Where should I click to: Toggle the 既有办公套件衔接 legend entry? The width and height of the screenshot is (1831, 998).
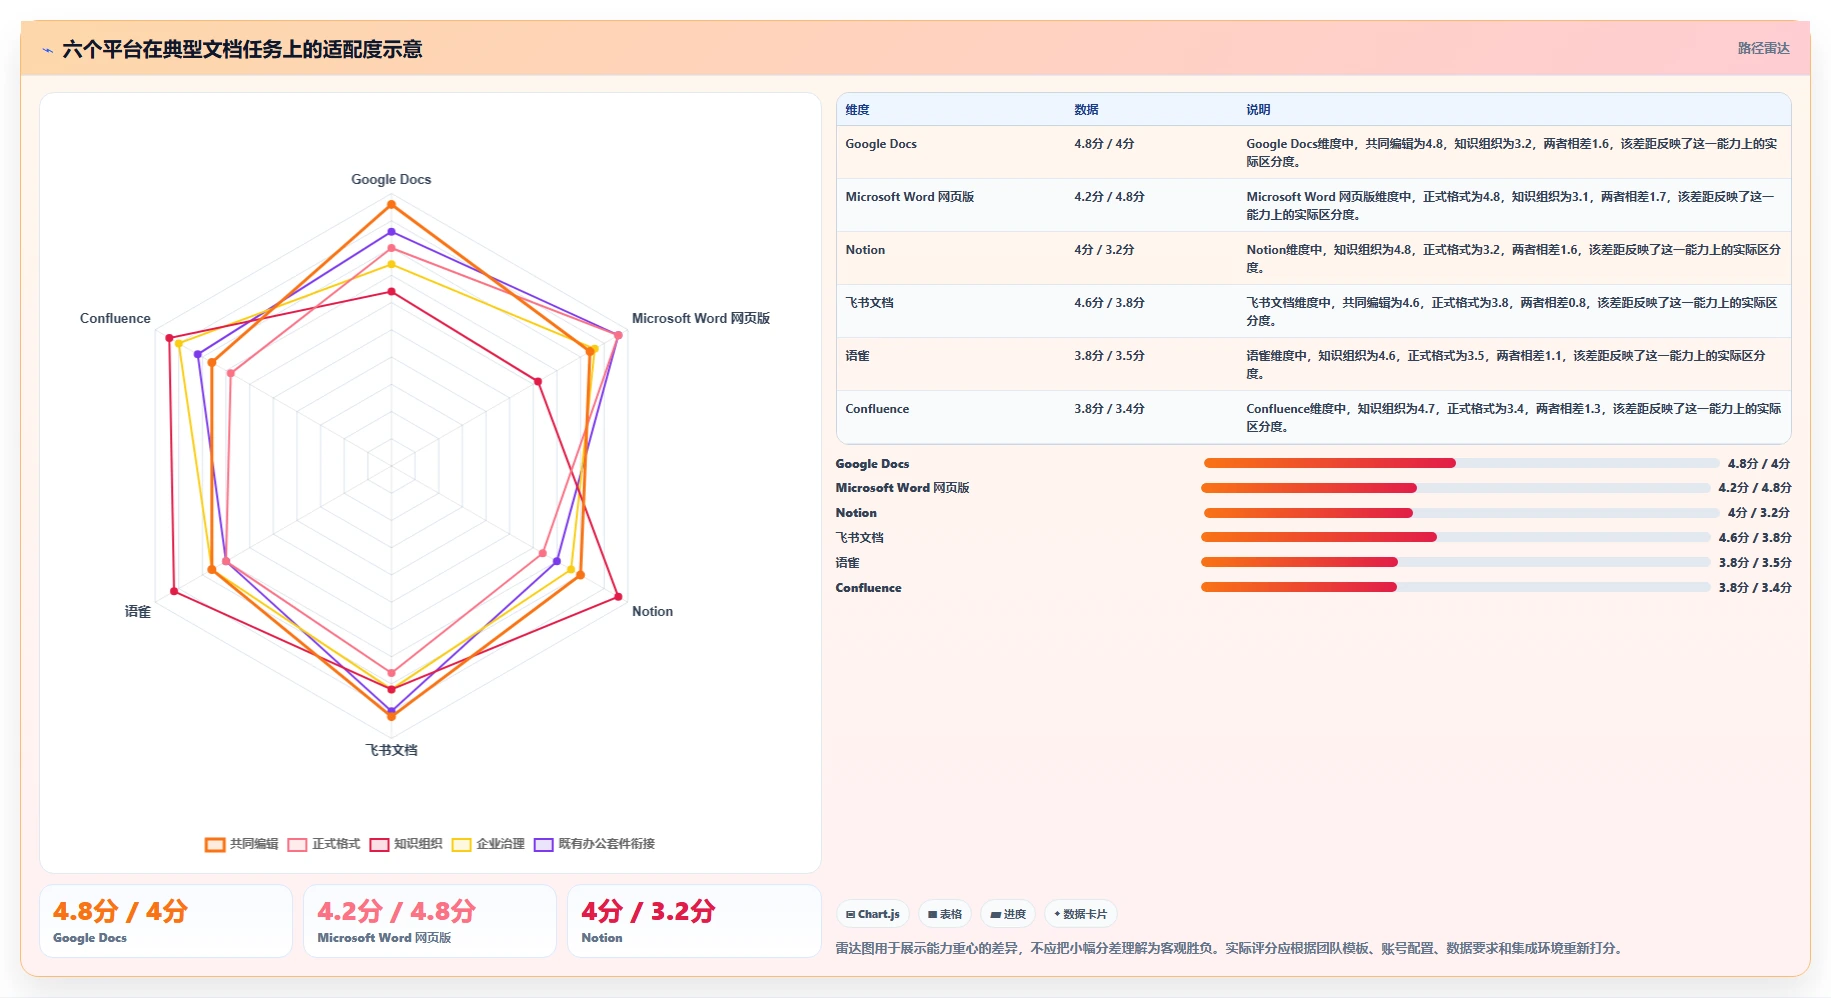tap(594, 844)
